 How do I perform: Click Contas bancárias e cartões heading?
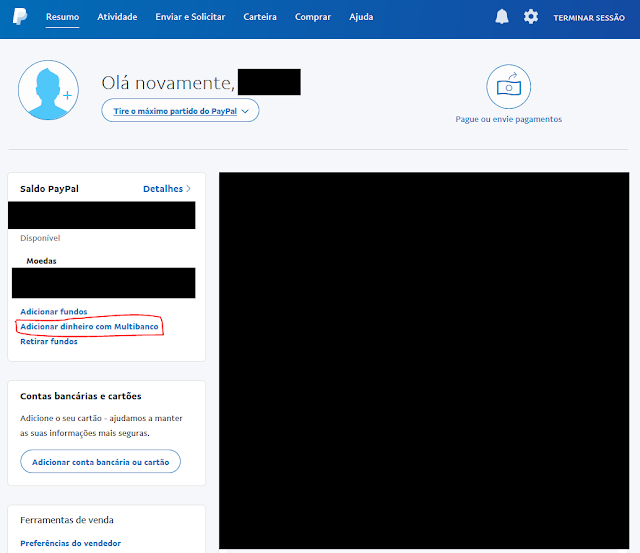pyautogui.click(x=81, y=396)
